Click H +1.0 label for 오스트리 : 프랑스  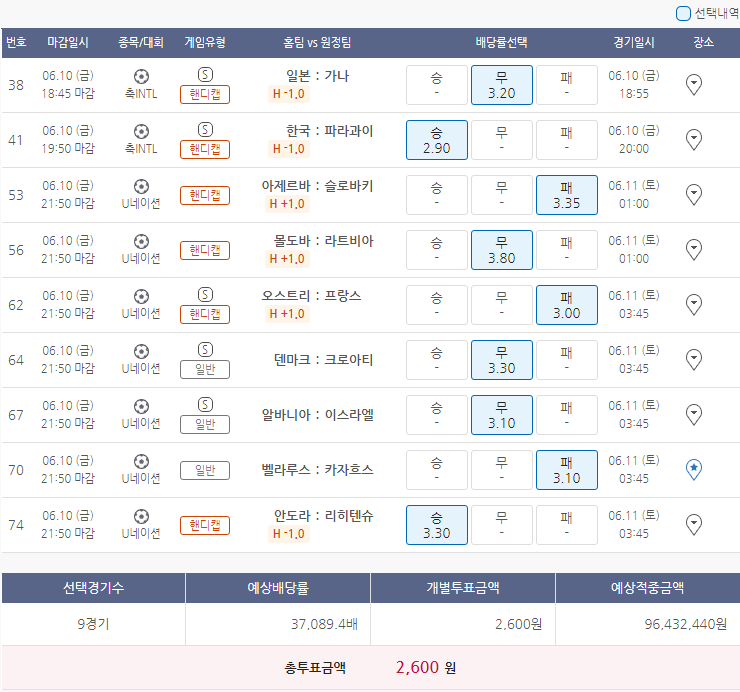tap(287, 314)
